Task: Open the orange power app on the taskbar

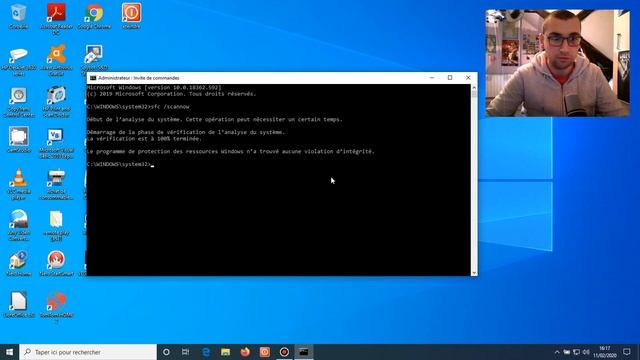Action: click(x=264, y=352)
